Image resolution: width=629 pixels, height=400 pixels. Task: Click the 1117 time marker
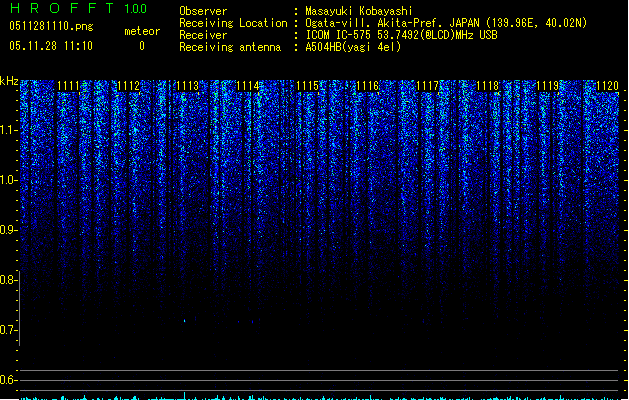point(428,86)
